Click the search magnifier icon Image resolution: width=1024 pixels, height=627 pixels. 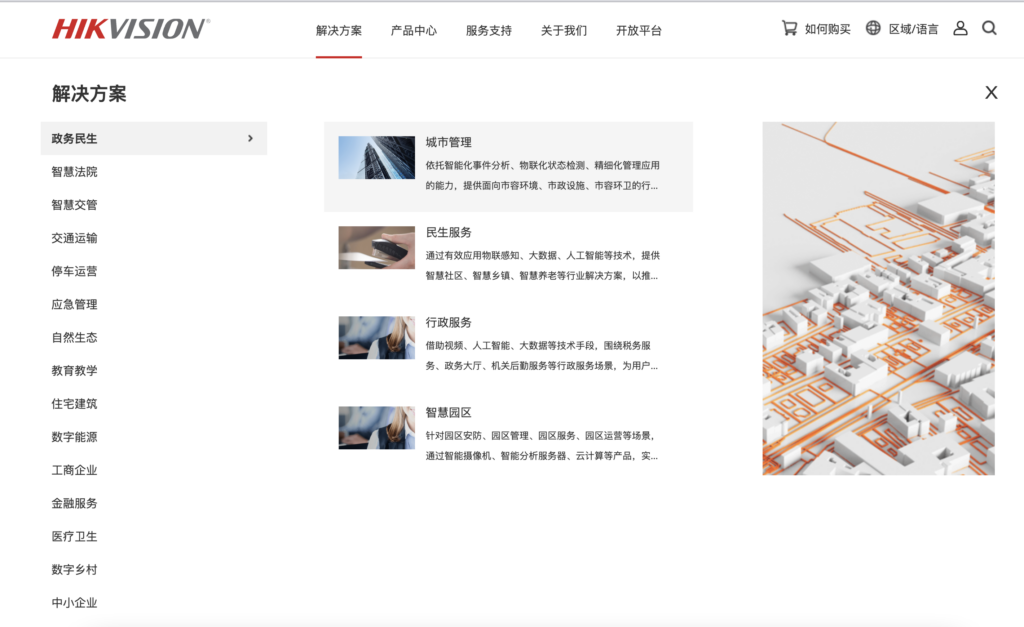pyautogui.click(x=989, y=28)
